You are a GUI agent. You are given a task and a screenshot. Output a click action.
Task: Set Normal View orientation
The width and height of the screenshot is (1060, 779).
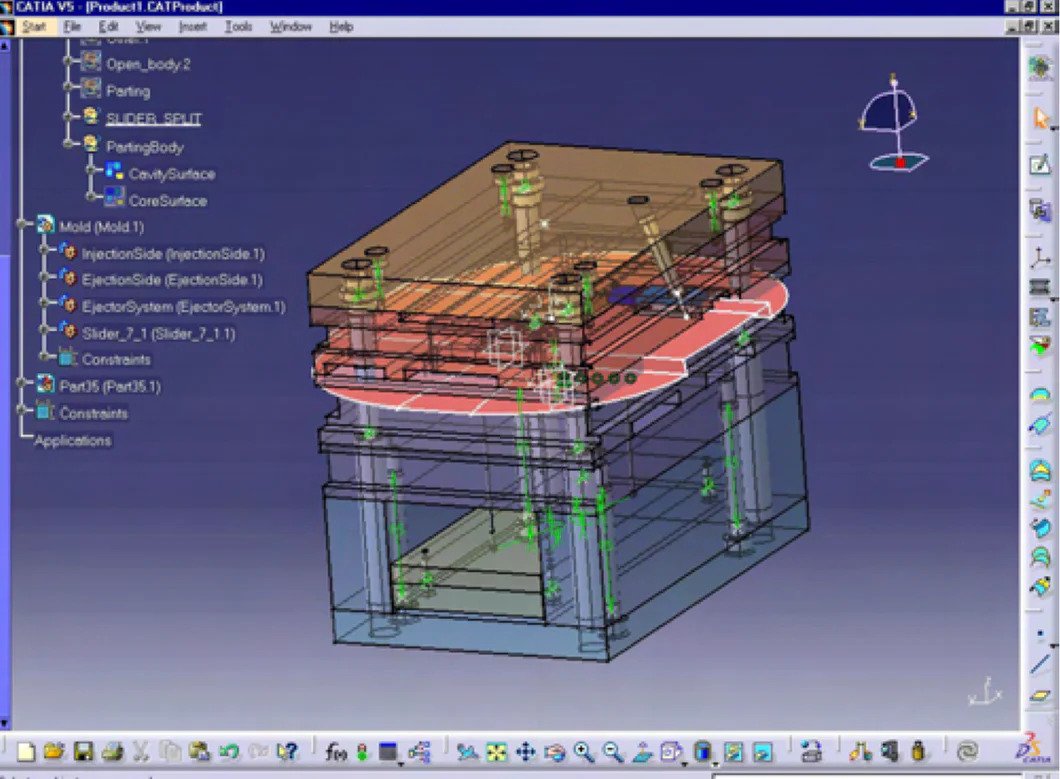[x=642, y=751]
